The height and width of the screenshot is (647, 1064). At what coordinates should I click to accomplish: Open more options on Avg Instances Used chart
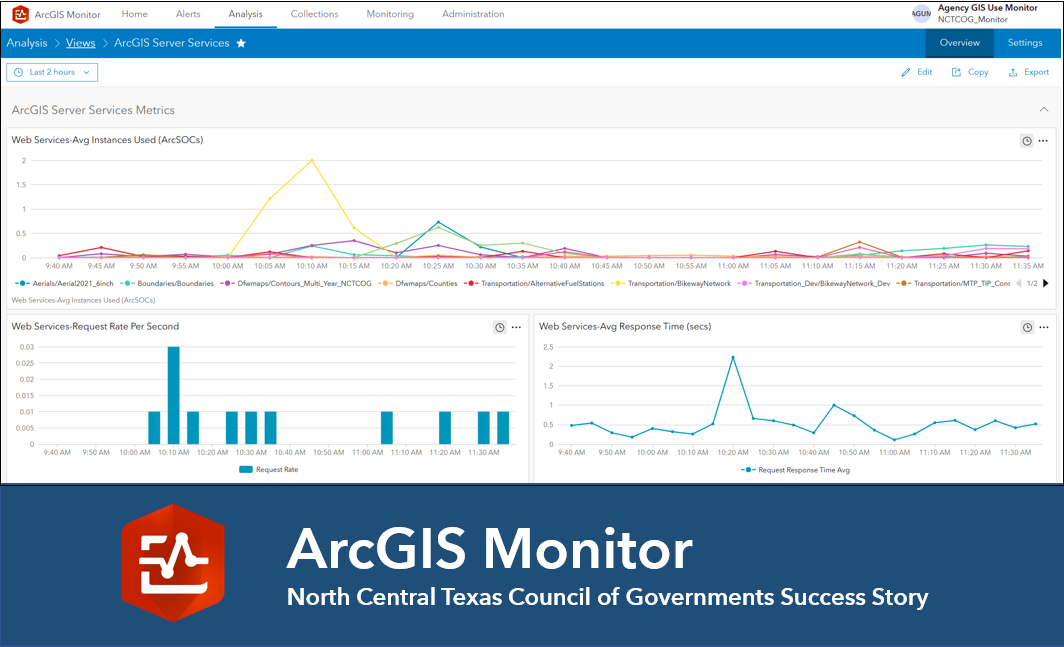(1043, 141)
